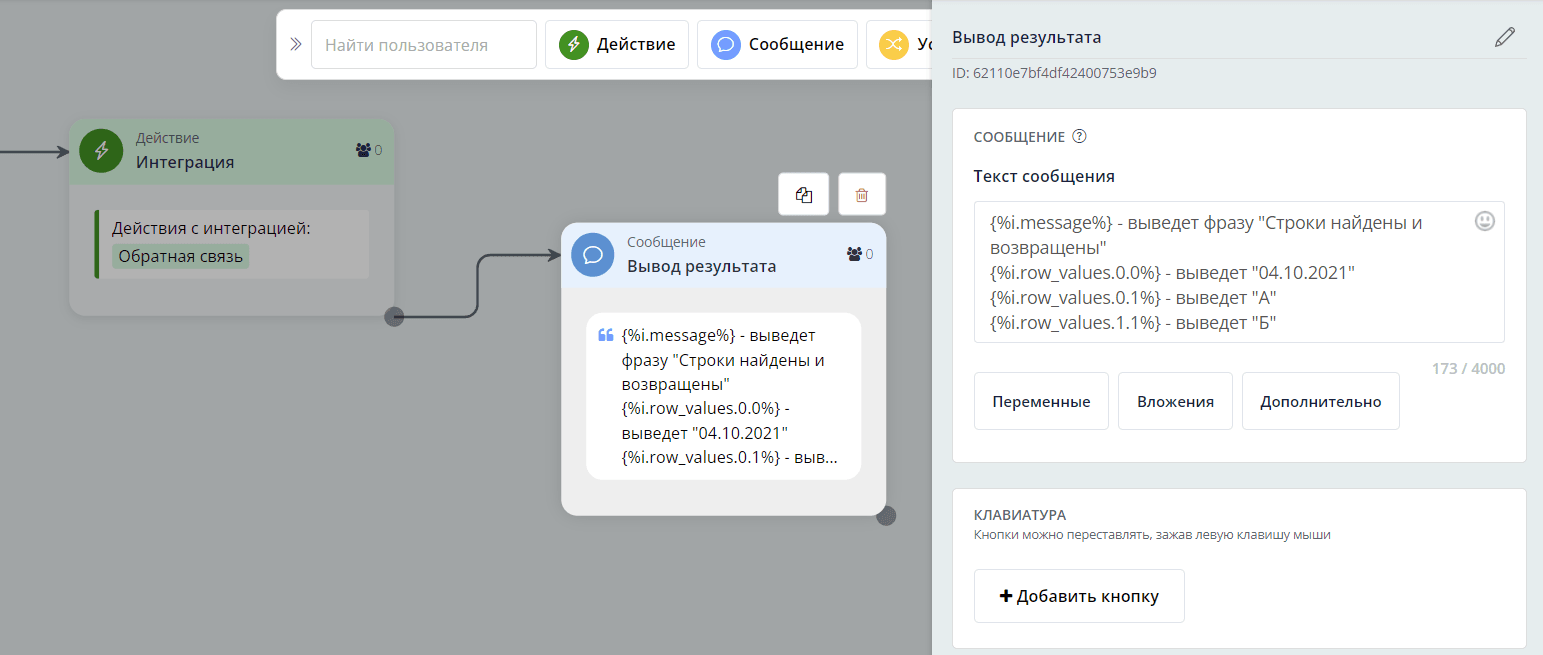Click the message preview bubble in Вывод результата
The image size is (1543, 655).
[x=723, y=396]
